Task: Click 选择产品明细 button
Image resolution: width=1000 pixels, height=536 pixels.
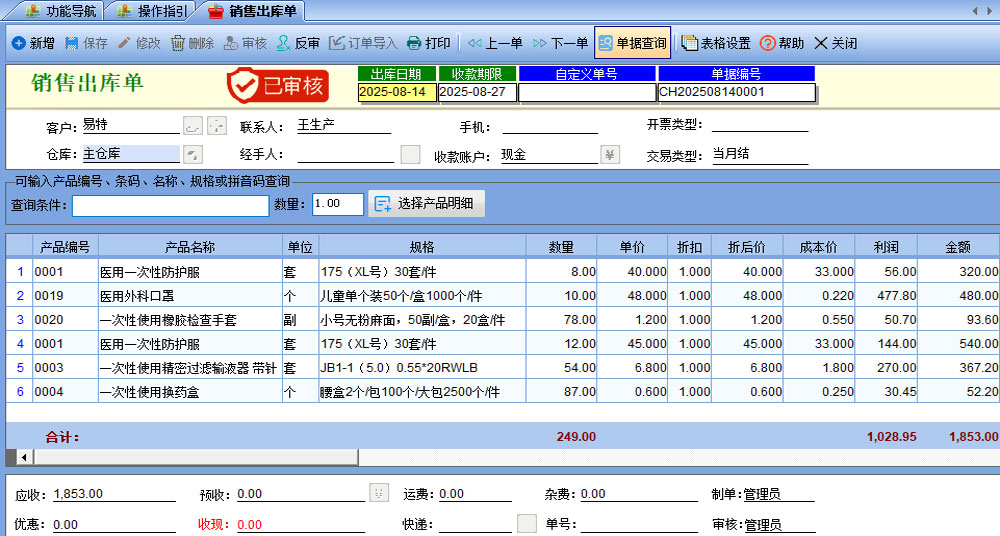Action: tap(426, 204)
